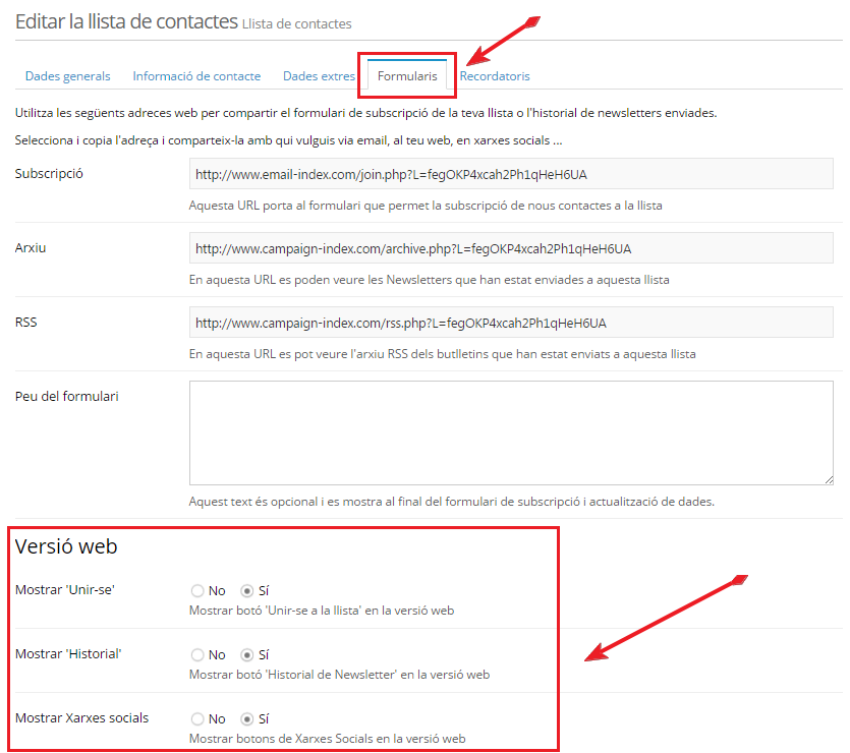This screenshot has height=753, width=850.
Task: Click the 'RSS' field label
Action: (26, 322)
